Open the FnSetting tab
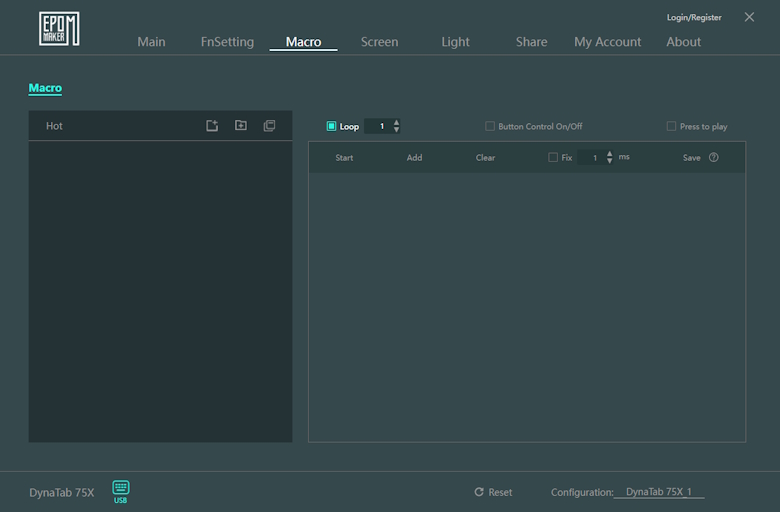This screenshot has width=780, height=512. (x=227, y=42)
